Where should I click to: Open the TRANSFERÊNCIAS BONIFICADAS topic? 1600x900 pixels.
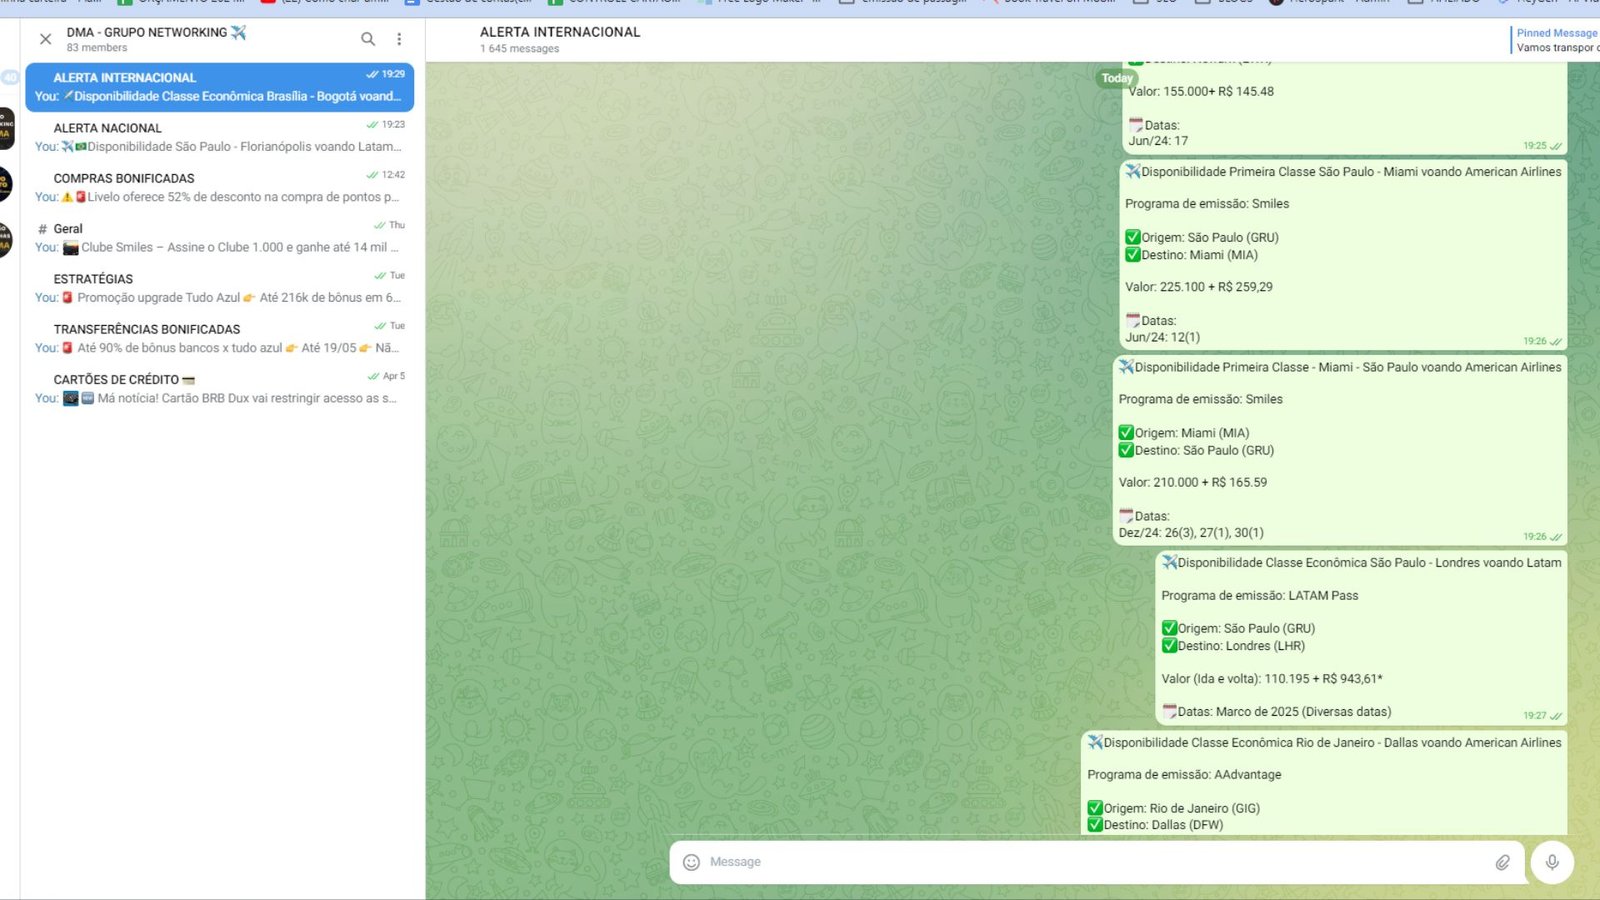point(219,338)
